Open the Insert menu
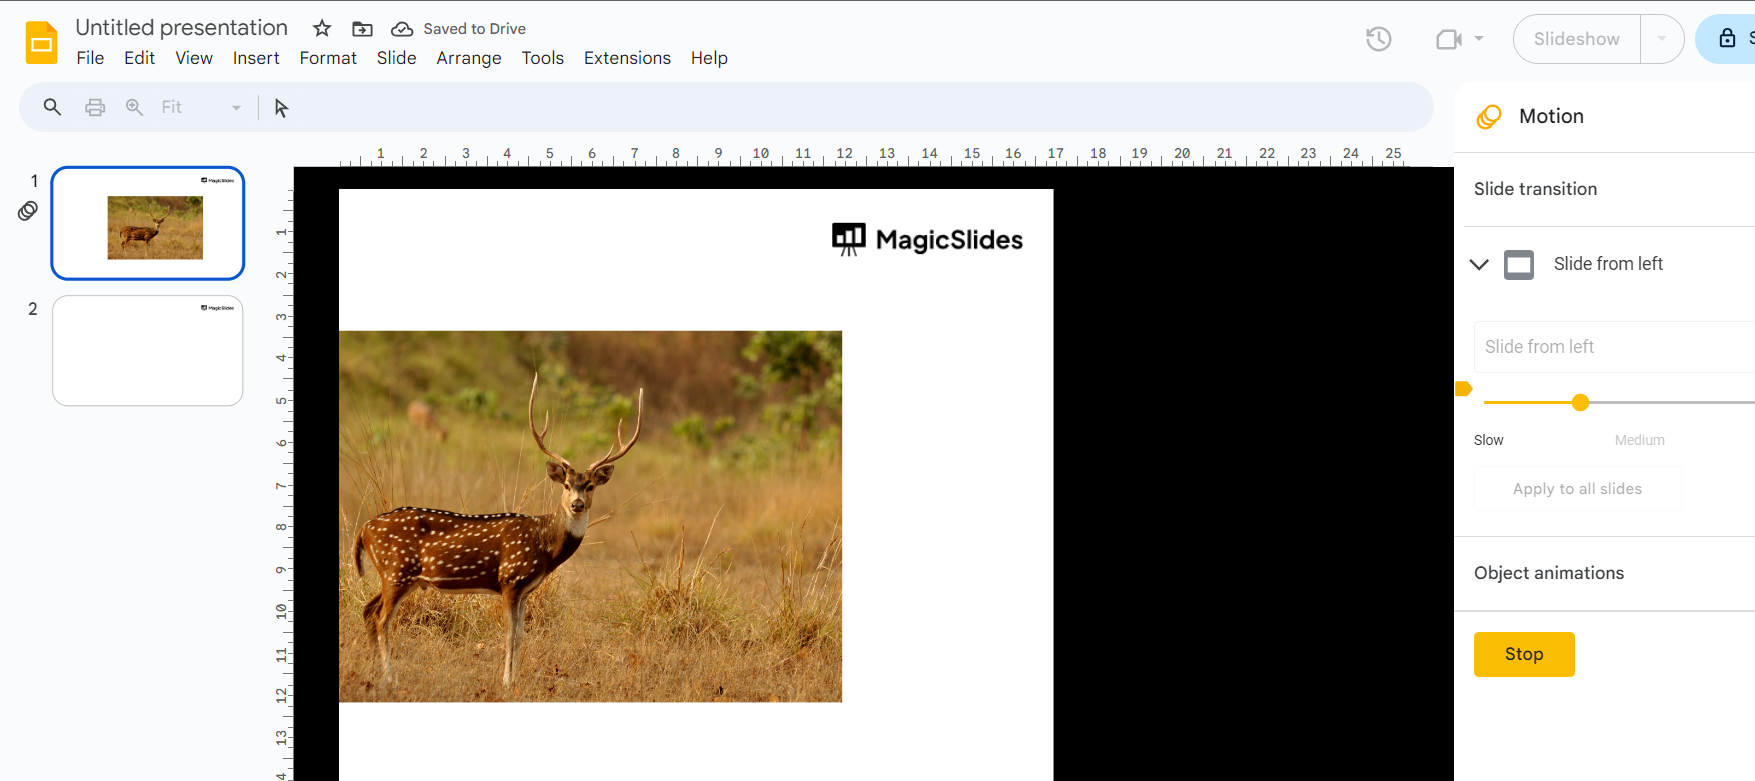 coord(256,58)
